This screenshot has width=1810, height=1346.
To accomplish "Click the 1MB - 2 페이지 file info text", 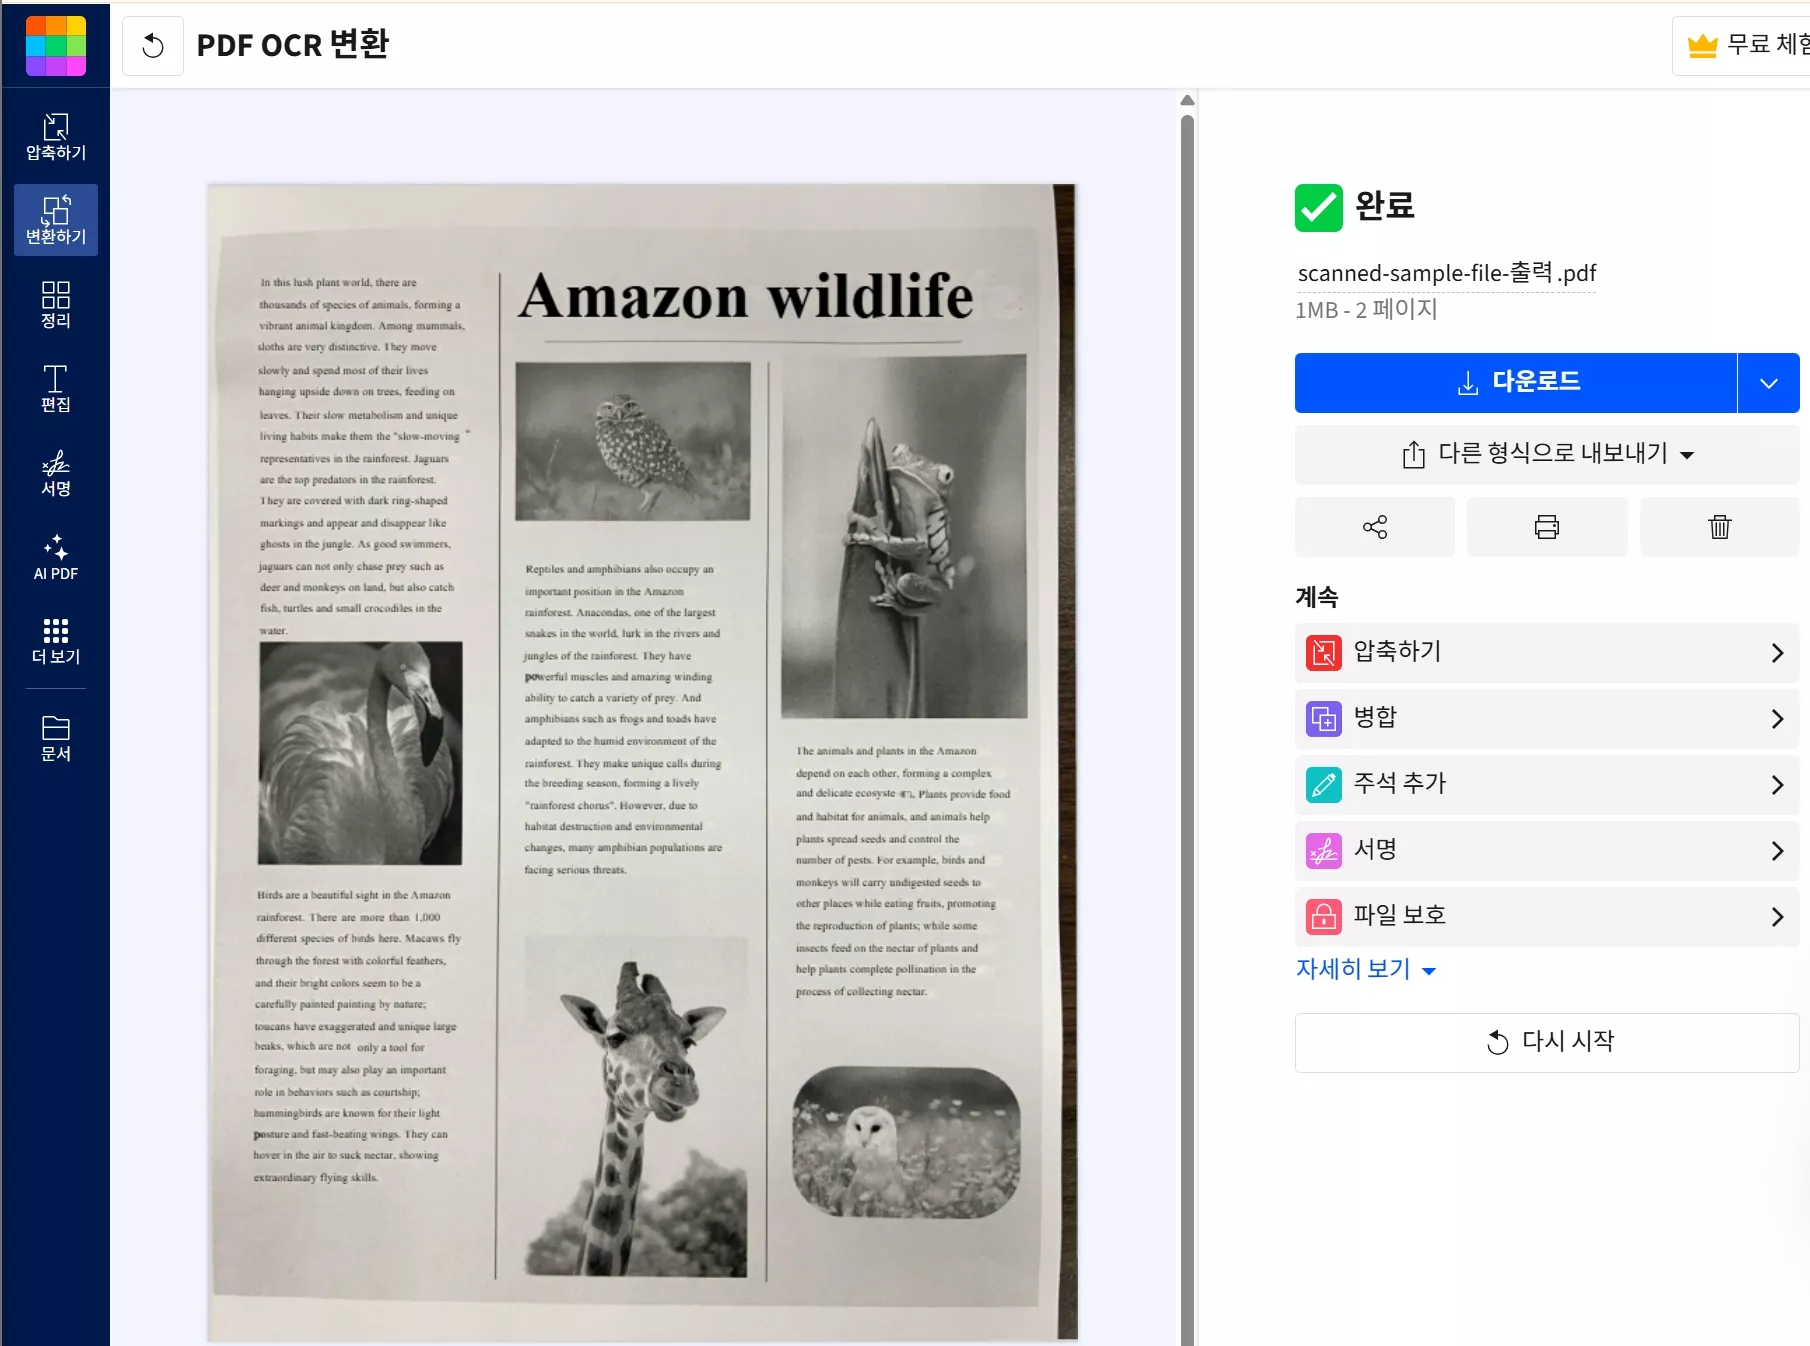I will [x=1366, y=310].
